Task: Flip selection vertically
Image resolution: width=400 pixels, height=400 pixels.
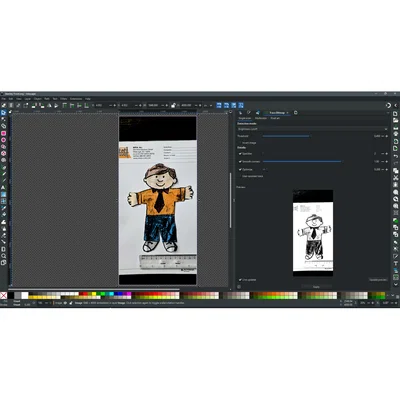Action: [56, 105]
